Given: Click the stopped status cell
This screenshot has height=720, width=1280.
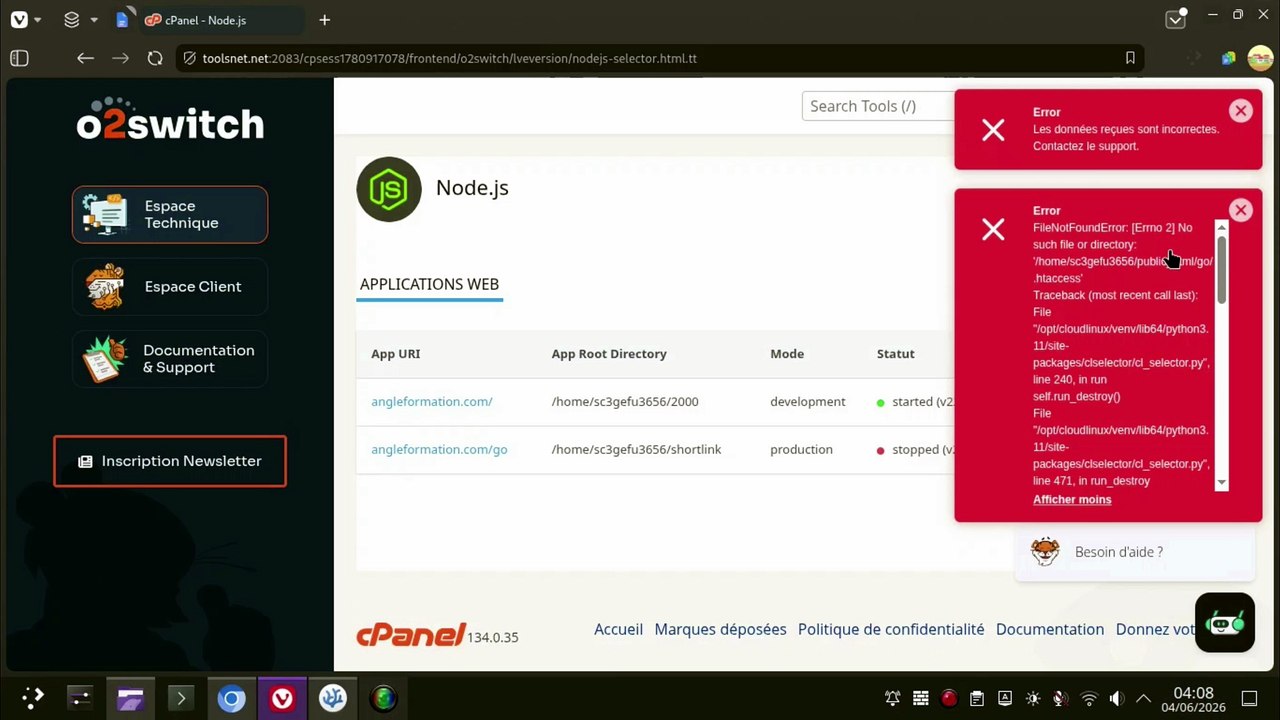Looking at the screenshot, I should pos(915,449).
